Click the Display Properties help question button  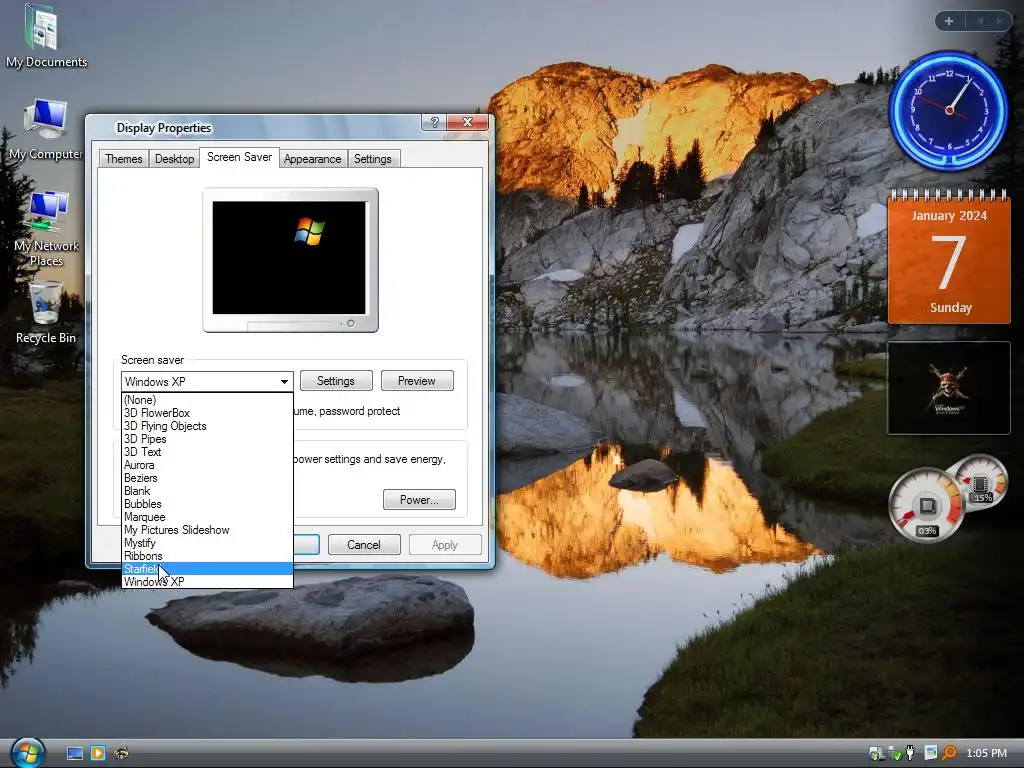click(434, 122)
